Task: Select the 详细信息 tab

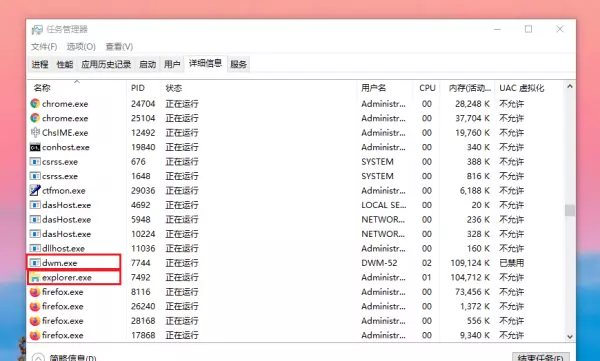Action: 205,64
